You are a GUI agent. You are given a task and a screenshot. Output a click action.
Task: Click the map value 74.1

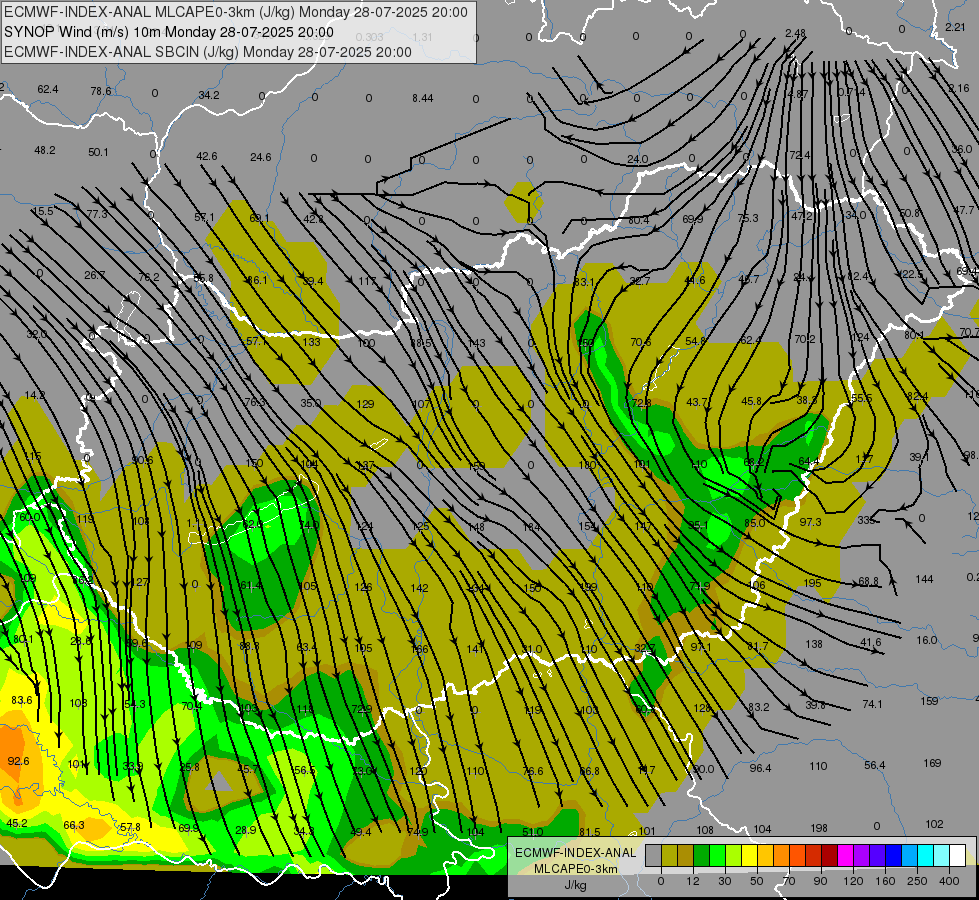(x=872, y=704)
